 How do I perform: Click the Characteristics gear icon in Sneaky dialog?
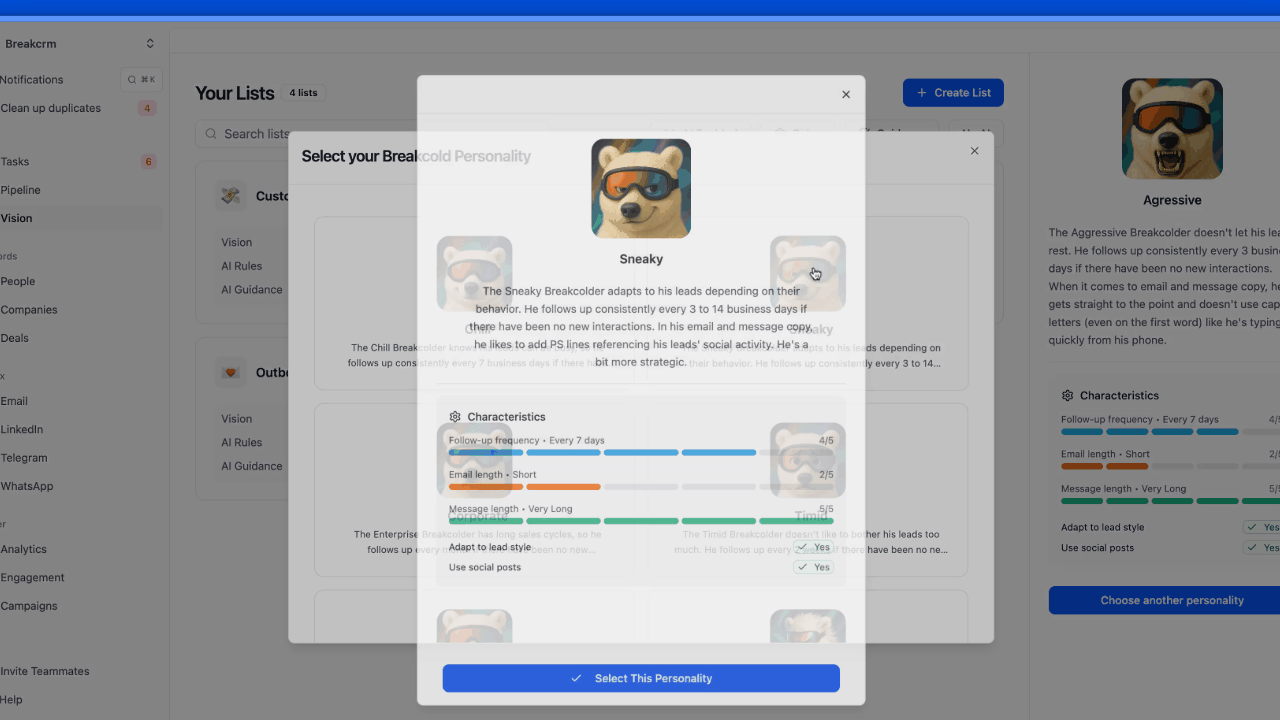pos(455,417)
